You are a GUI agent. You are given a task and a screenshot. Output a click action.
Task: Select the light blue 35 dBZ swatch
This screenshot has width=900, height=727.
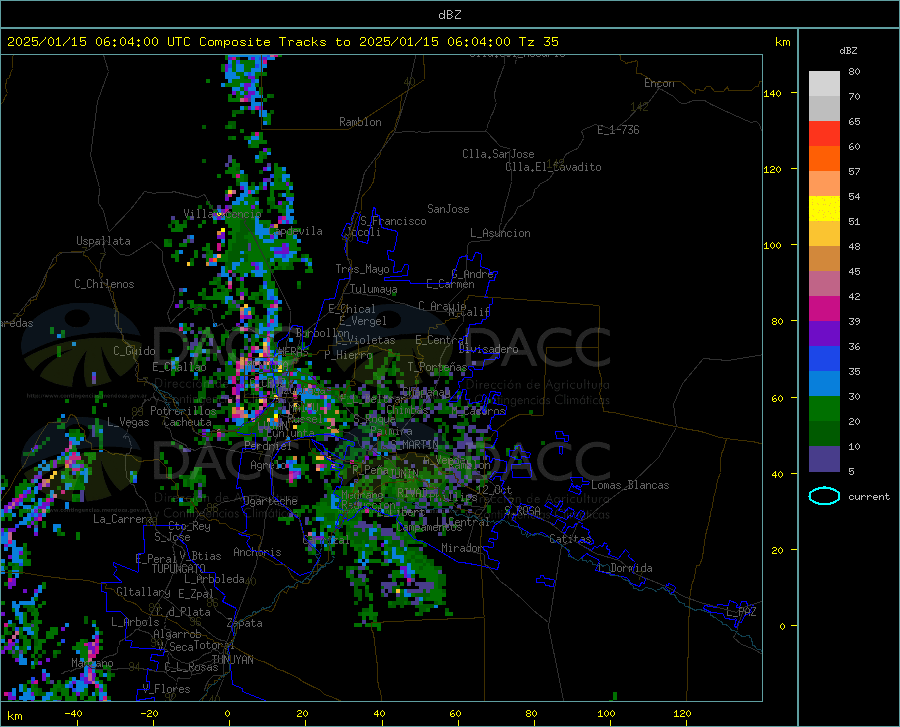(x=824, y=384)
